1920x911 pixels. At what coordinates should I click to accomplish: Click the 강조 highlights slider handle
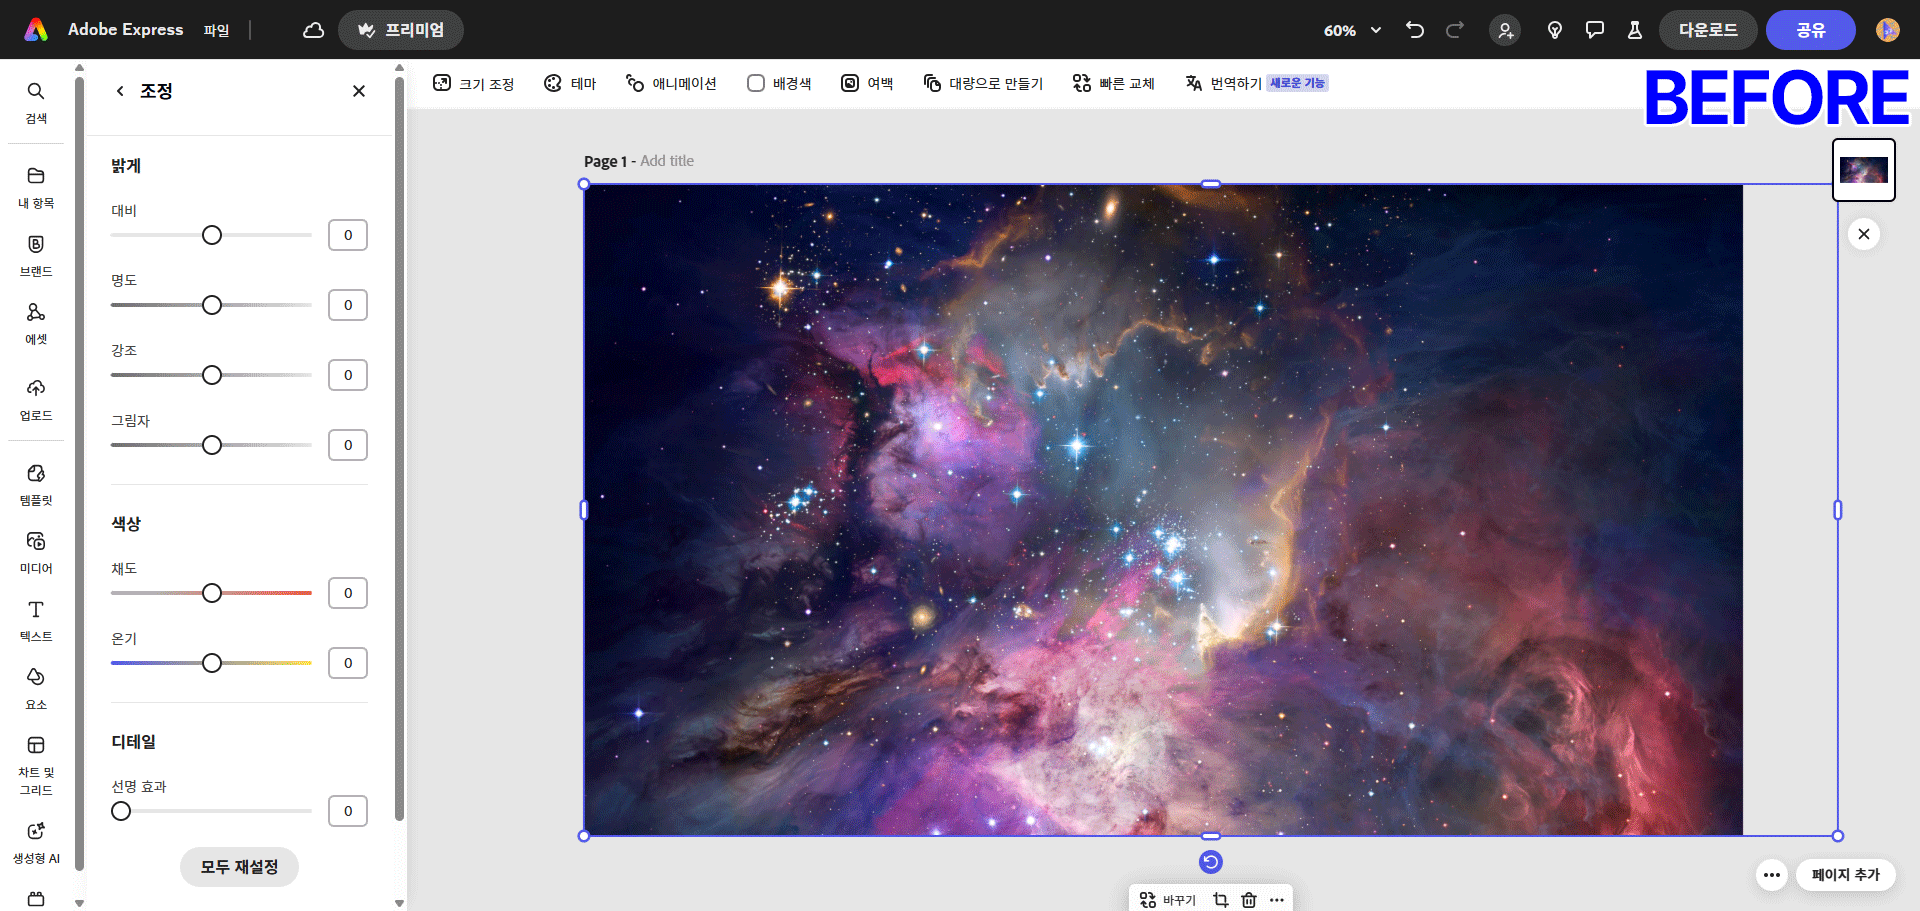click(212, 375)
